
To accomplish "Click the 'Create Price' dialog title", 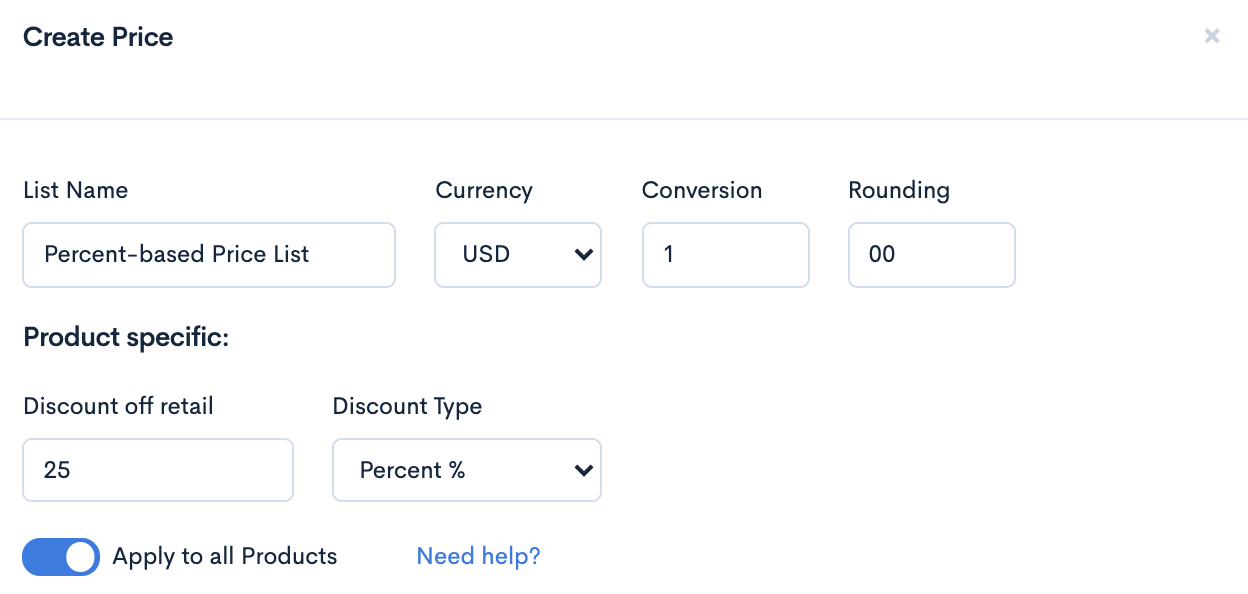I will [98, 37].
